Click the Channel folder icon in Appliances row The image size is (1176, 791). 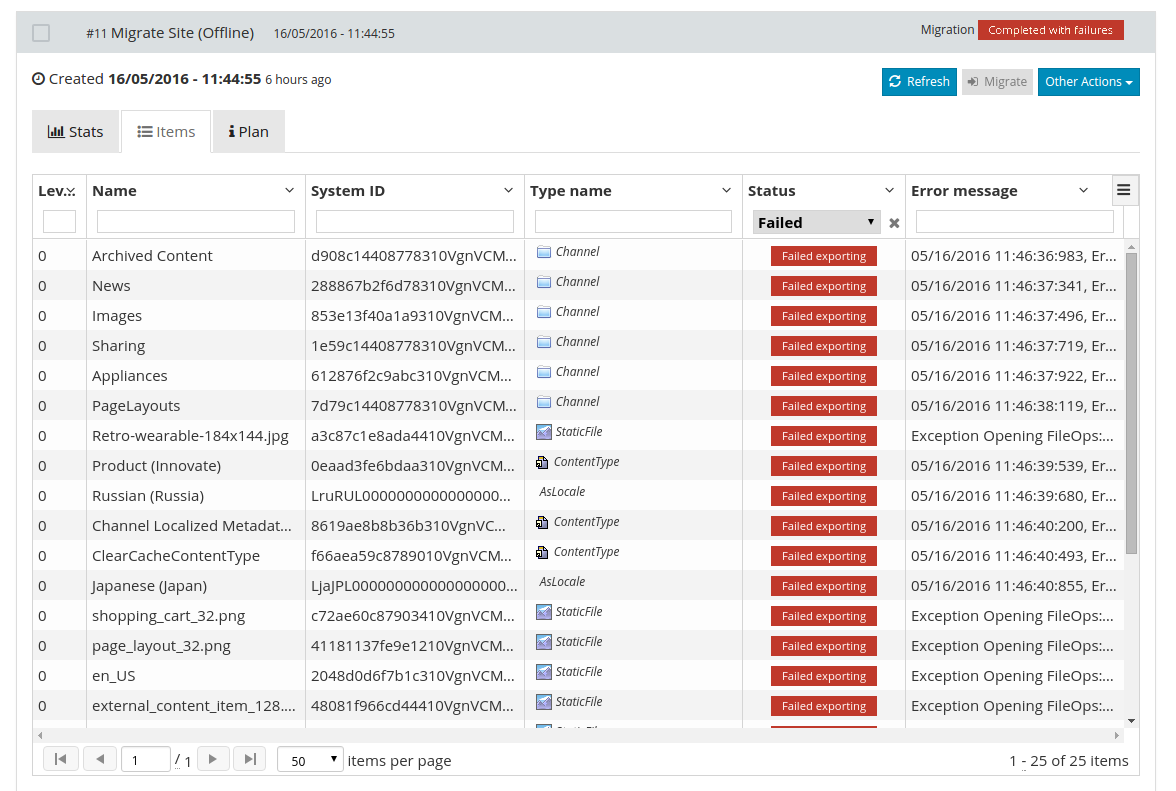point(544,372)
